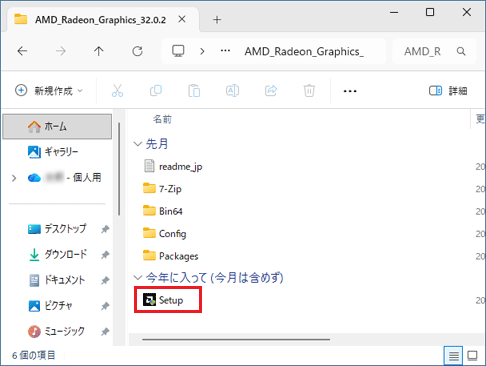486x366 pixels.
Task: Close the AMD_Radeon_Graphics_32.0.2 tab
Action: [182, 19]
